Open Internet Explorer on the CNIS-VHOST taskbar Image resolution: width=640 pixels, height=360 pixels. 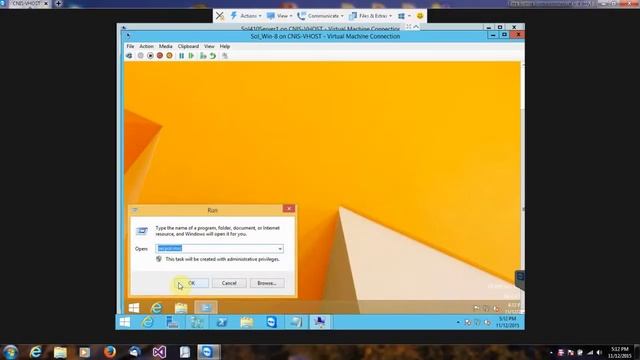point(147,322)
